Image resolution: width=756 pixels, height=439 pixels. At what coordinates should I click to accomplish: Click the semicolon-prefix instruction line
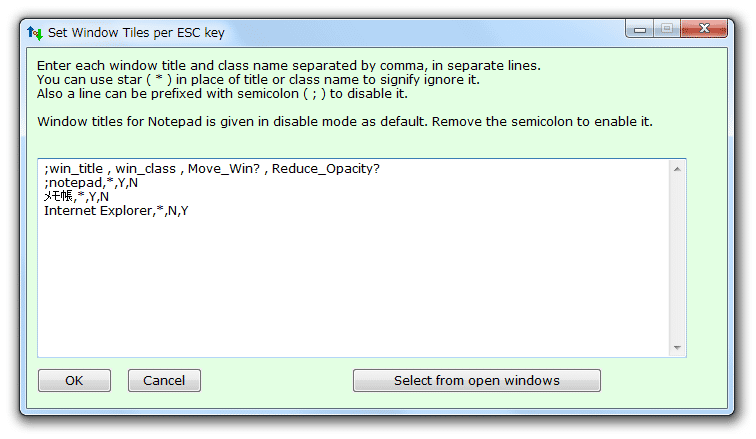point(222,93)
